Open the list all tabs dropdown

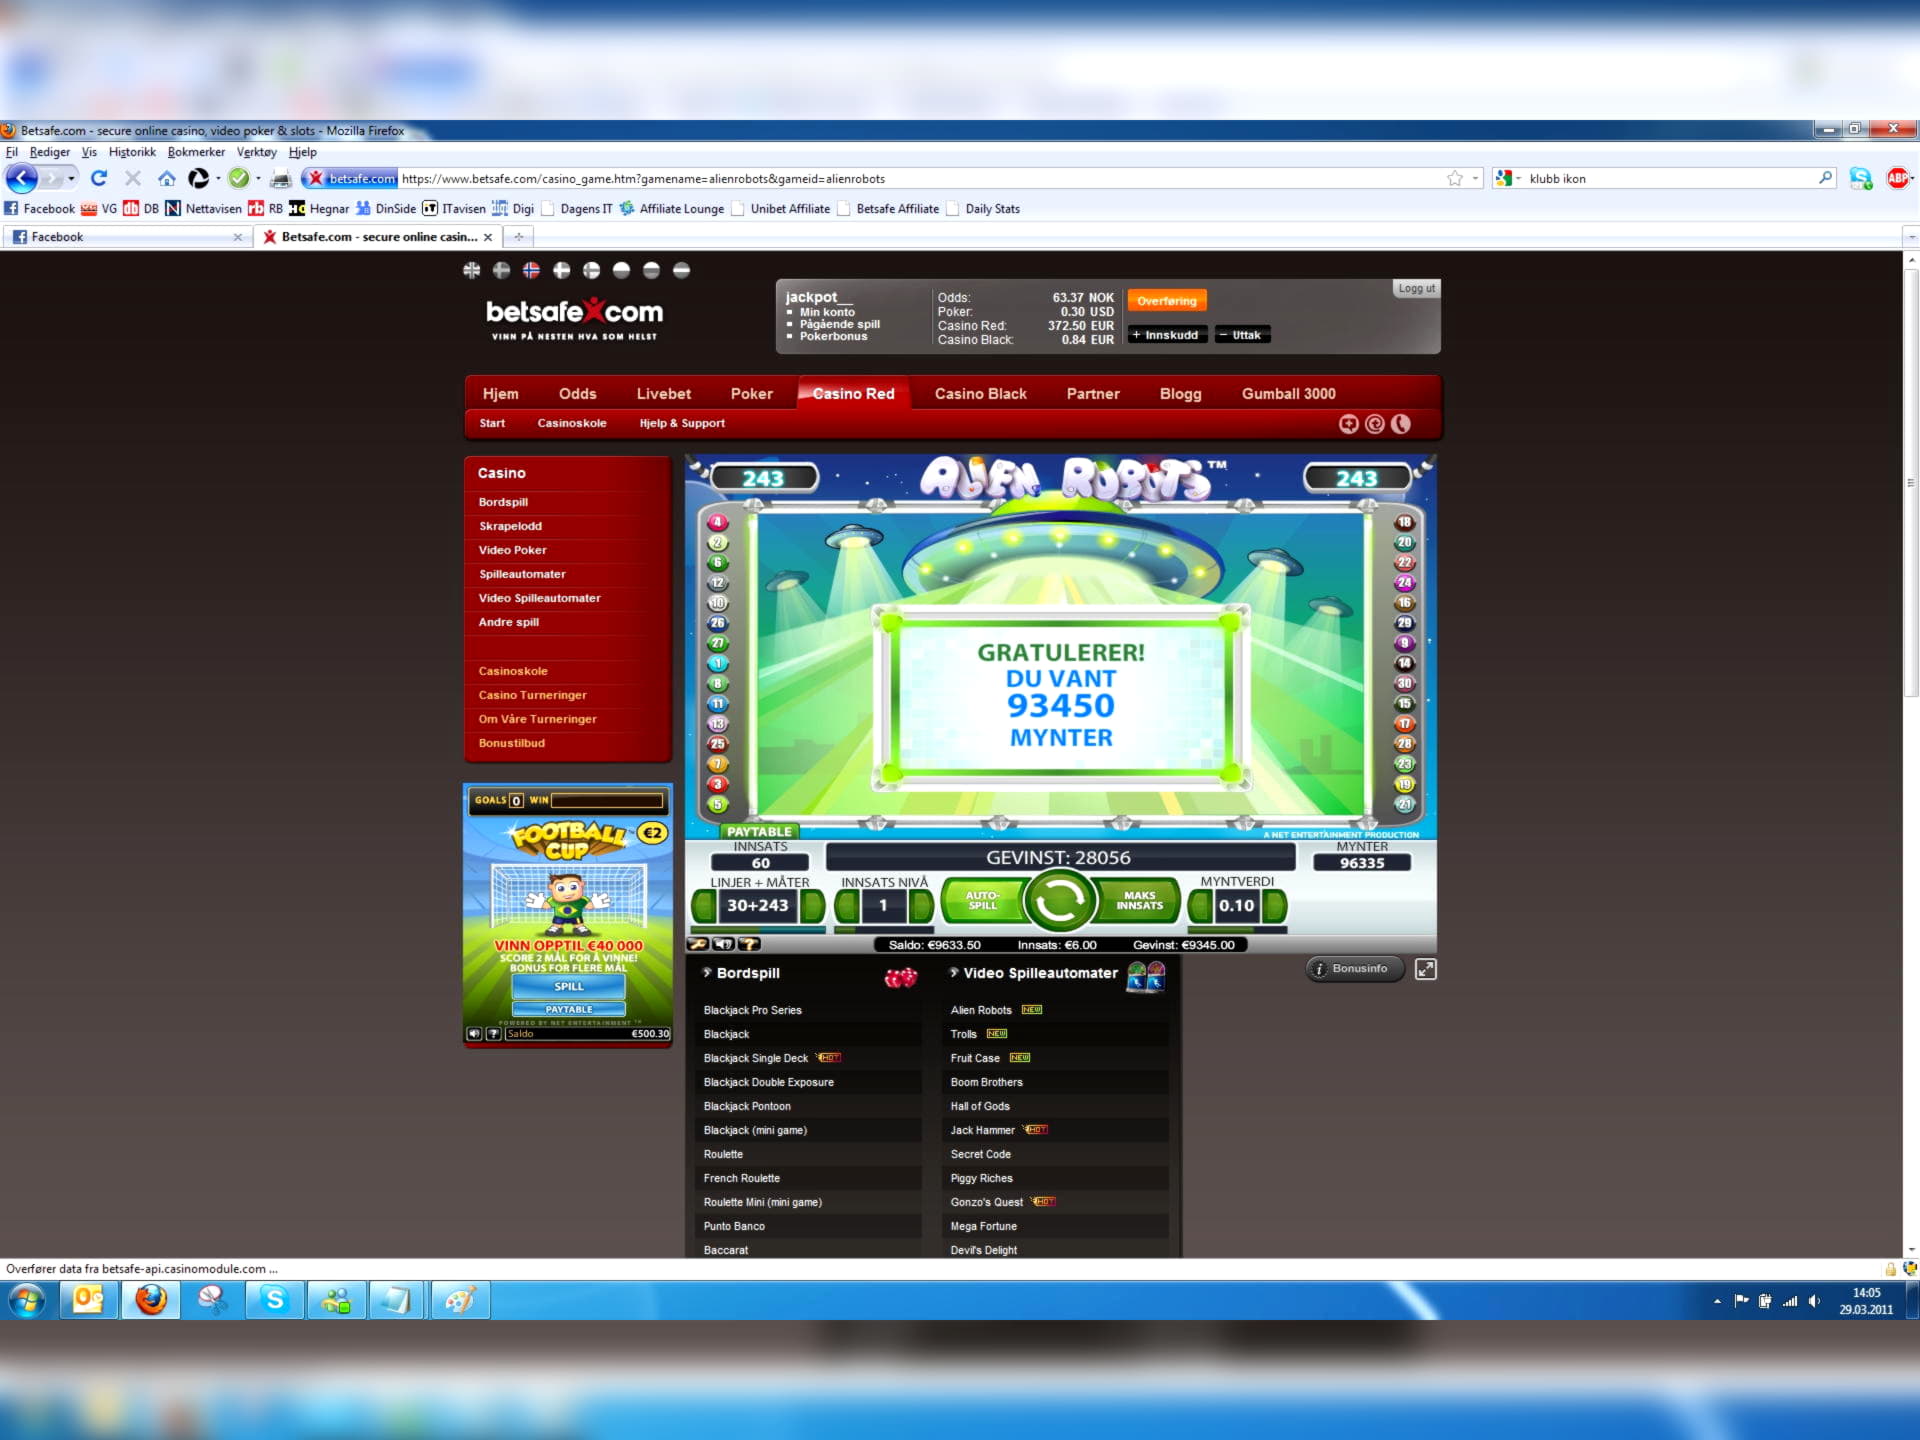(1911, 237)
